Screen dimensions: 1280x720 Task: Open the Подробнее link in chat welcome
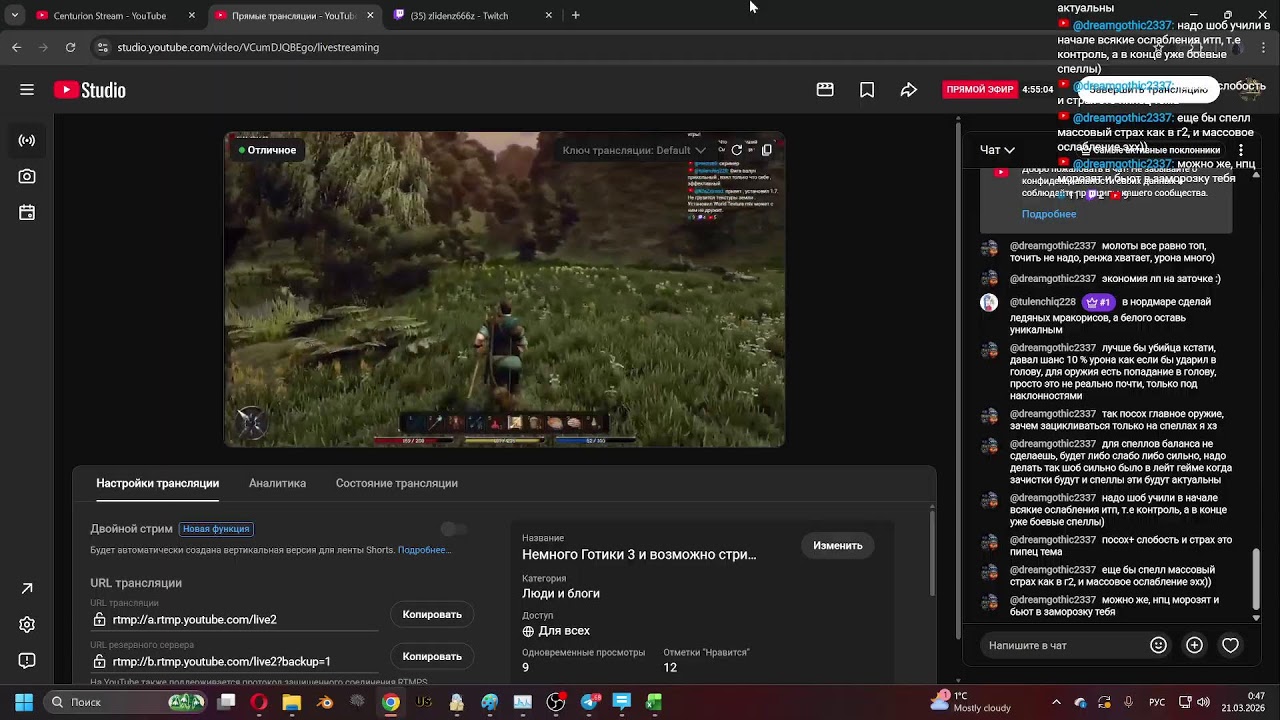click(x=1049, y=214)
